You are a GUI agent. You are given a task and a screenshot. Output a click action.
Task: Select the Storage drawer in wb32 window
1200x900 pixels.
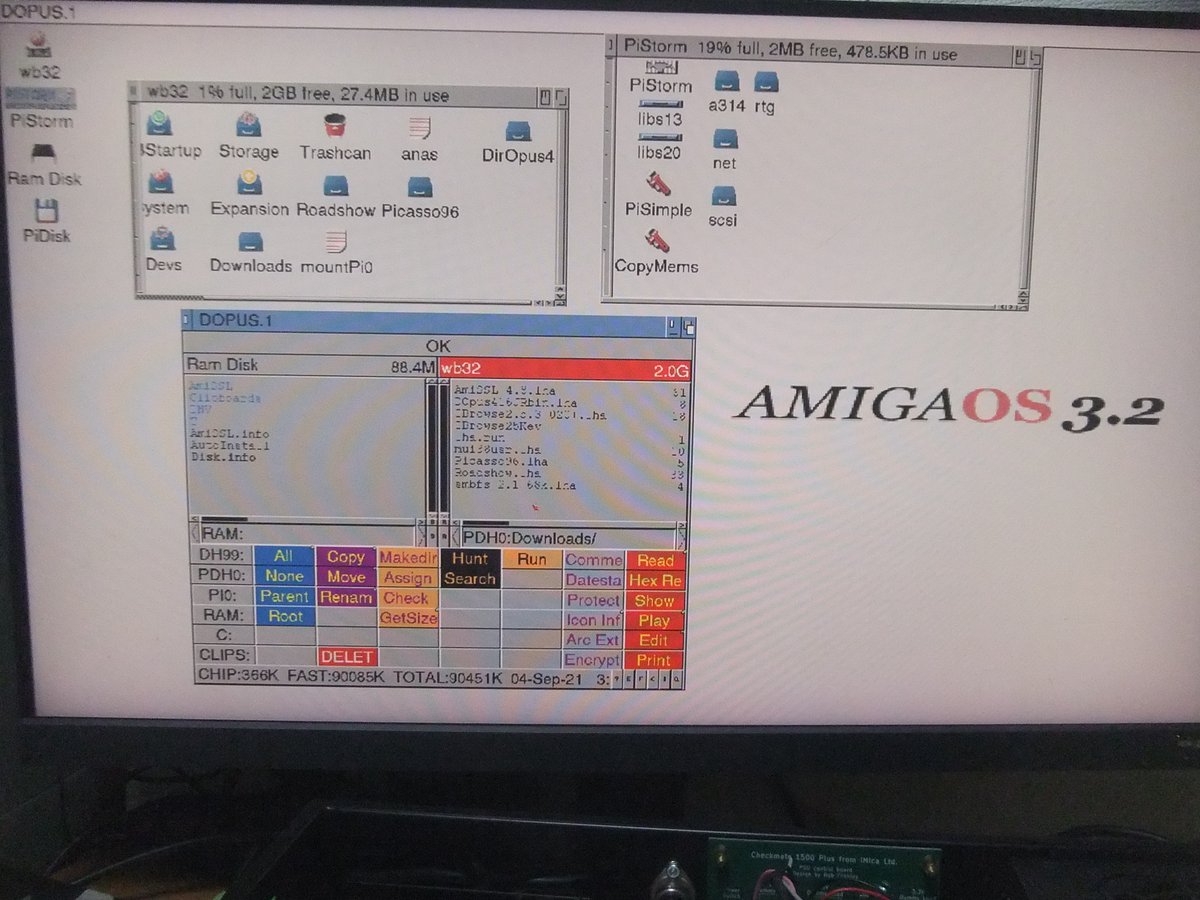point(248,125)
